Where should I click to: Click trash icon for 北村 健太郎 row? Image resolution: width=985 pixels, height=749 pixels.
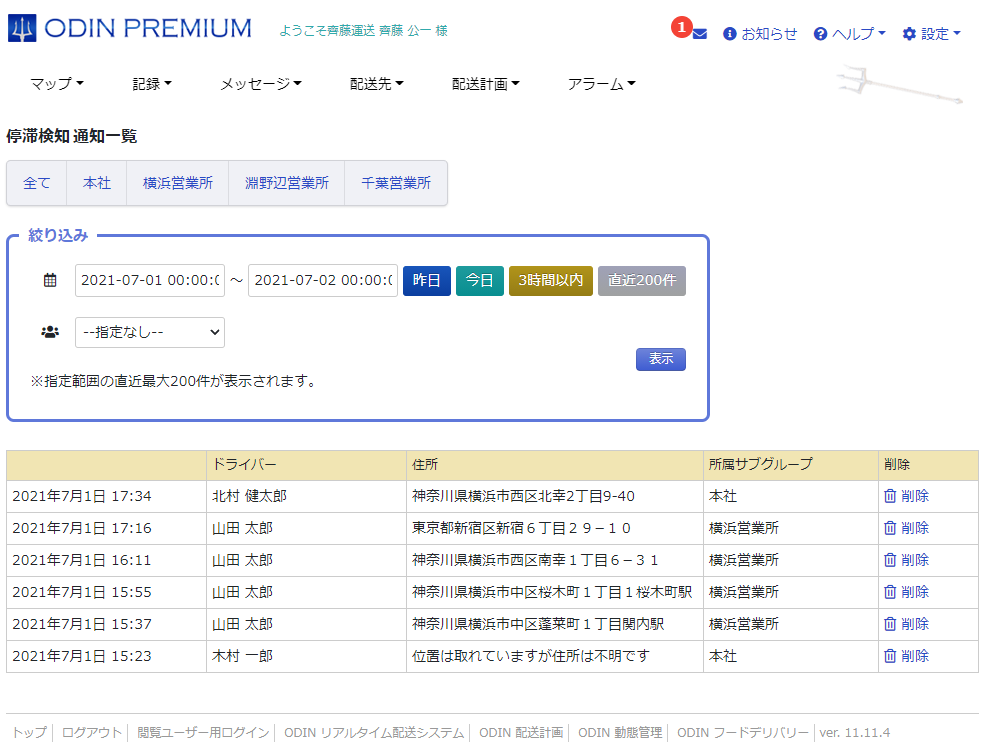pyautogui.click(x=890, y=496)
